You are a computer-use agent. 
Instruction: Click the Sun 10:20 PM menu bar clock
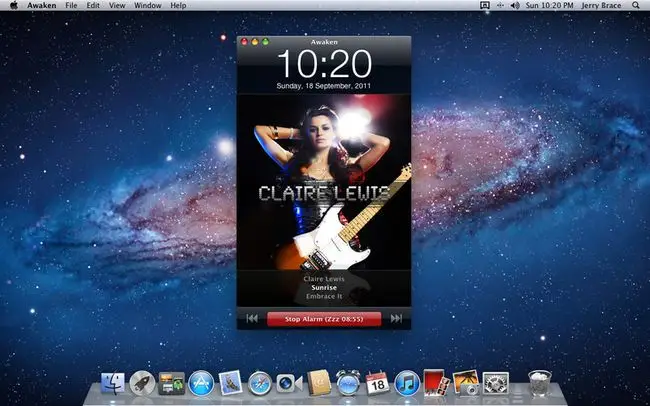click(550, 5)
